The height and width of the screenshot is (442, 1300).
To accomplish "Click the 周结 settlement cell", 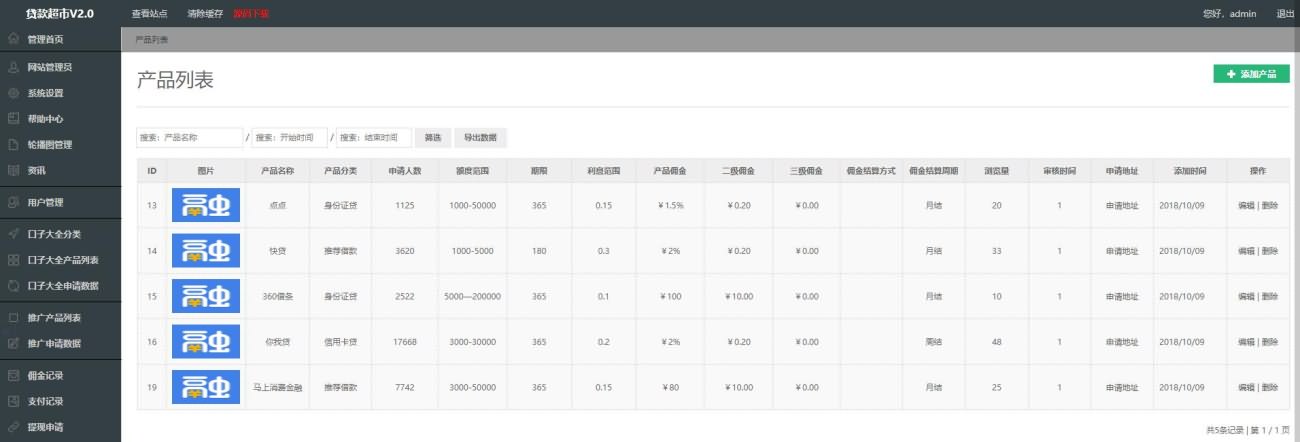I will point(933,342).
